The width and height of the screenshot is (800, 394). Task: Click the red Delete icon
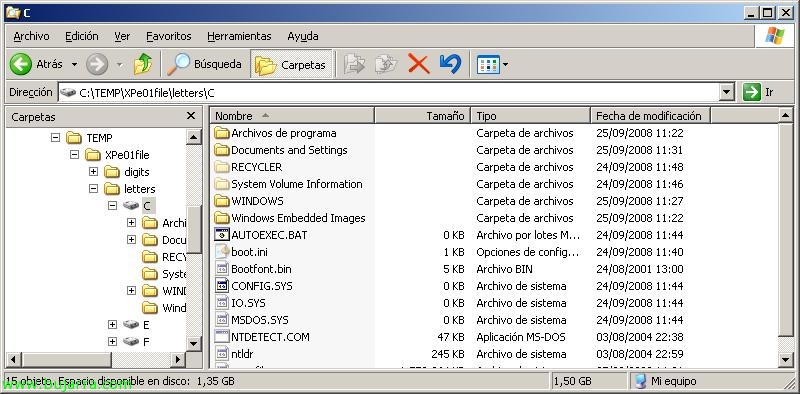pyautogui.click(x=418, y=64)
